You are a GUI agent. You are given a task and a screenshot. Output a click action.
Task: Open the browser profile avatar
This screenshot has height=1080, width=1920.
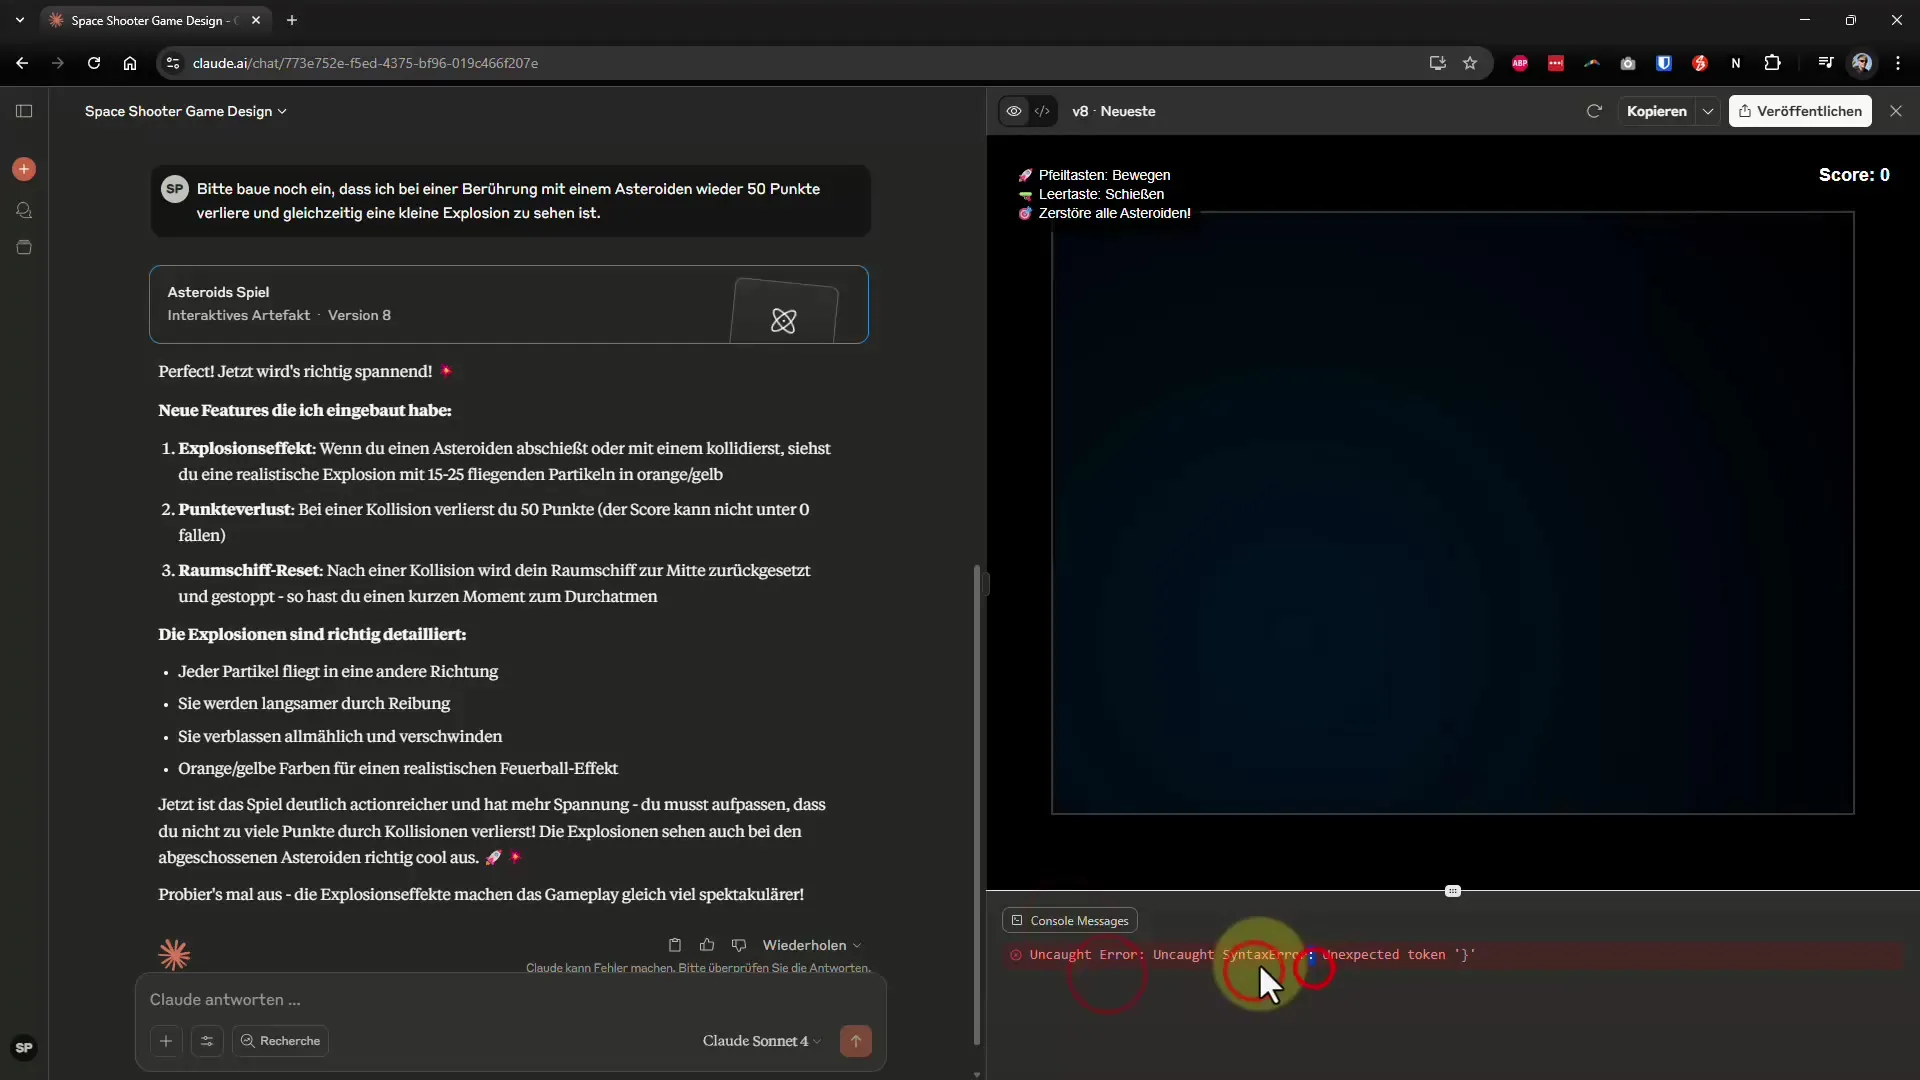pos(1862,63)
